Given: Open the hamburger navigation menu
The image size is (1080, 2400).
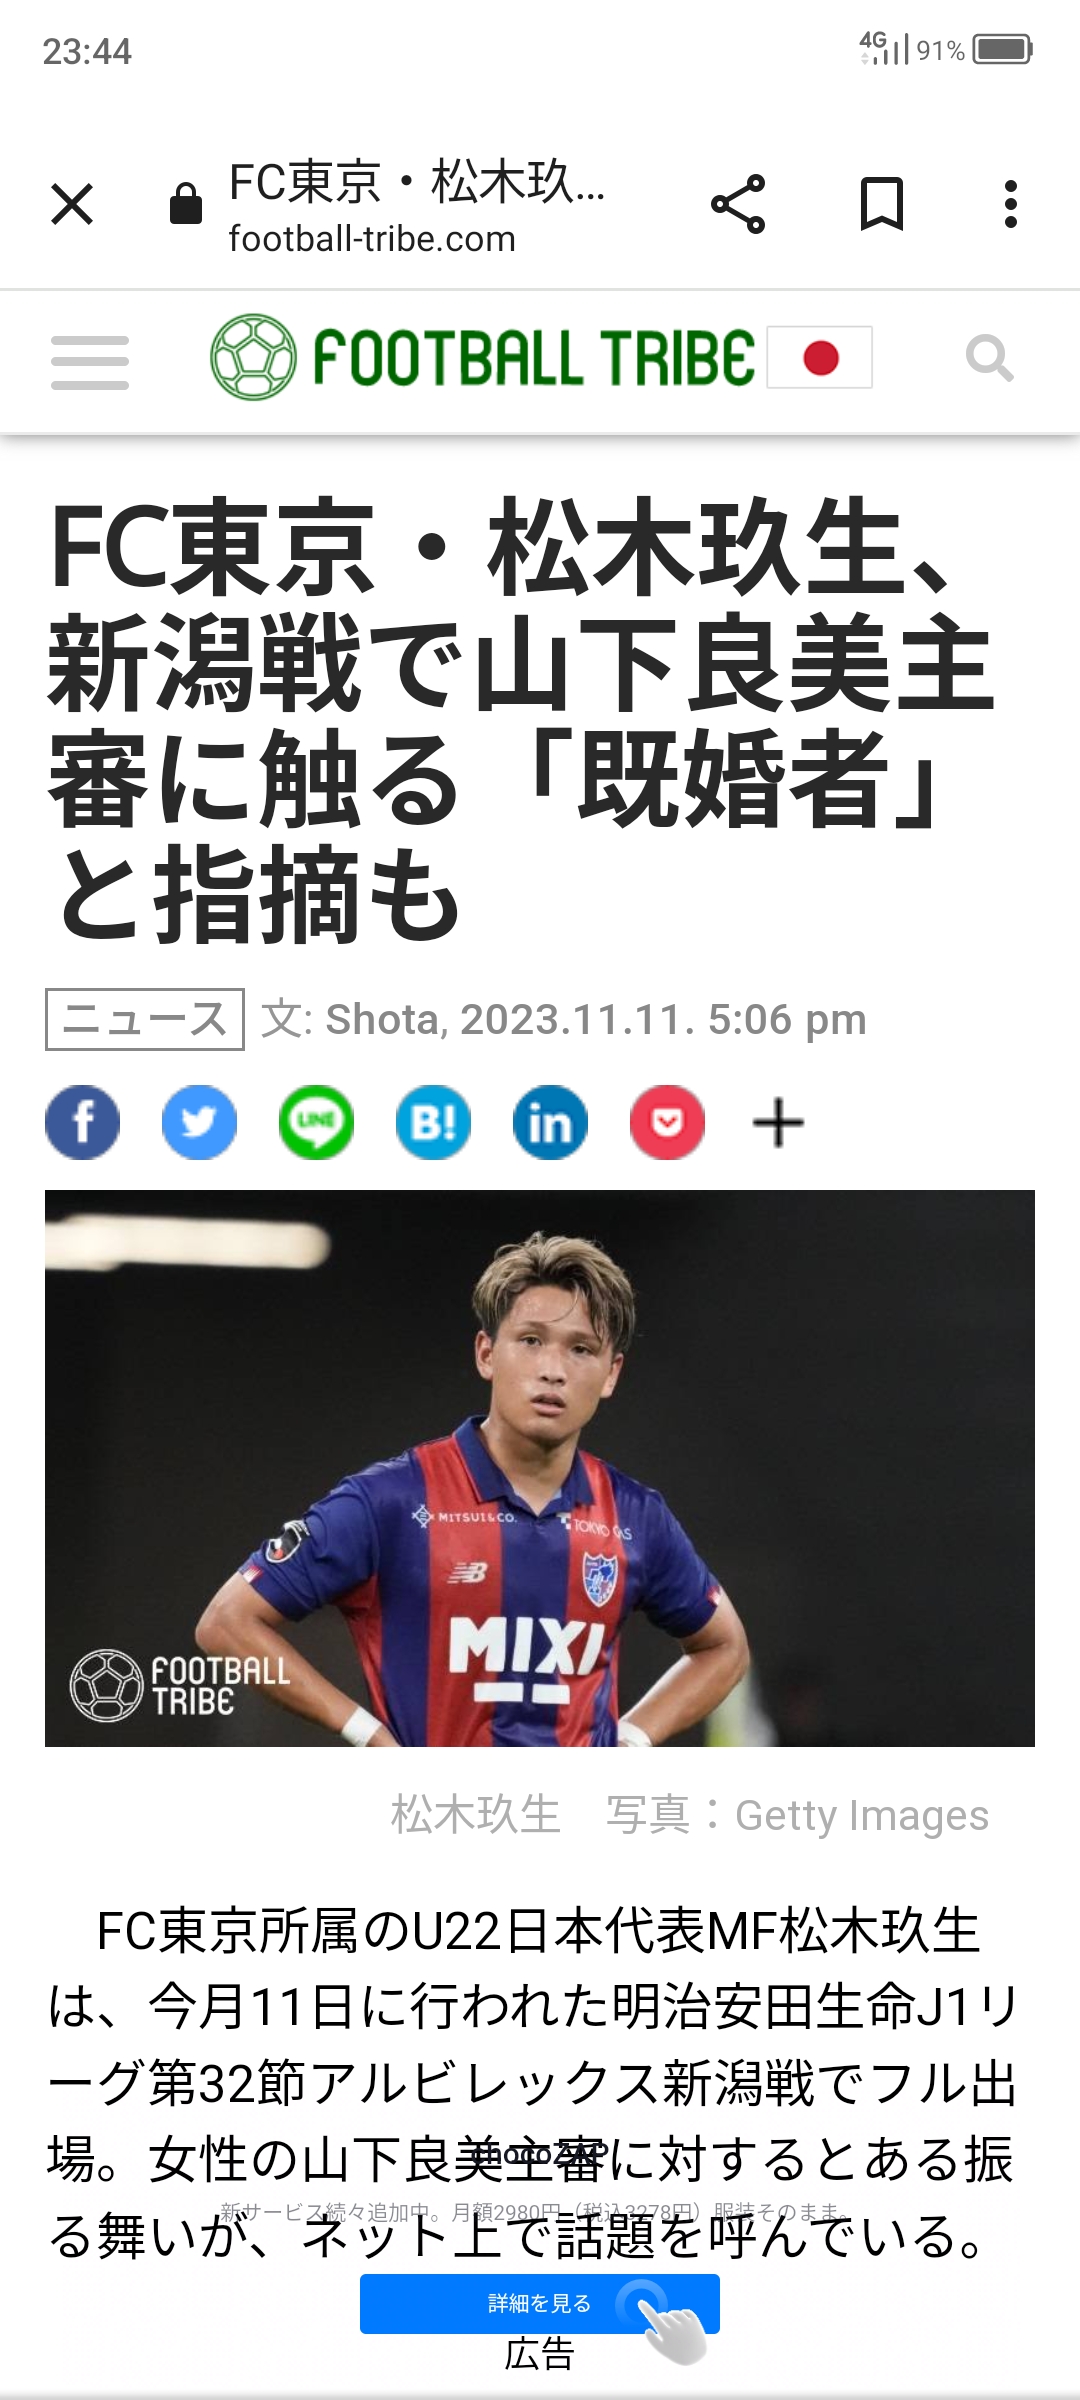Looking at the screenshot, I should point(90,362).
